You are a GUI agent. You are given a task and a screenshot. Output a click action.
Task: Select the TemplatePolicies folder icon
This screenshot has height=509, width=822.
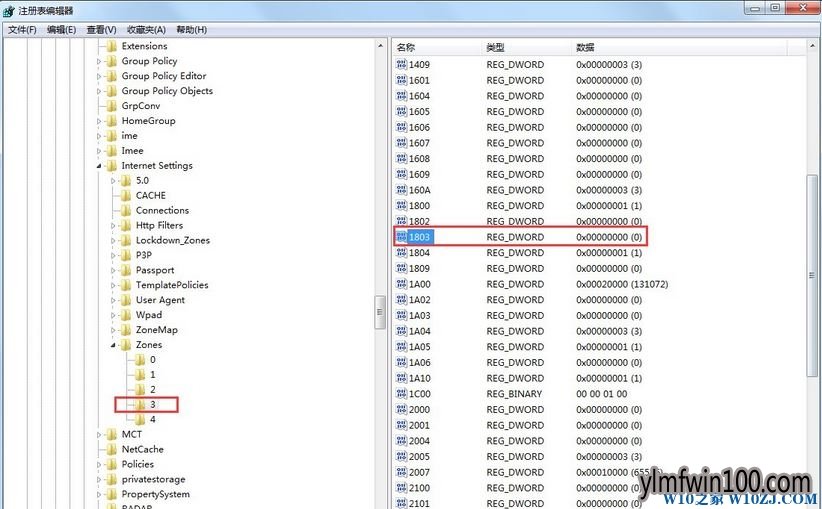tap(125, 285)
